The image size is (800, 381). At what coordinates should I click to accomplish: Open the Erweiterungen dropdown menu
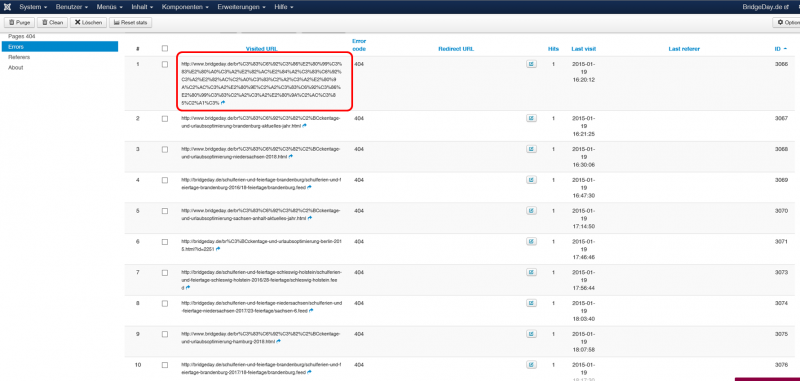pyautogui.click(x=241, y=7)
